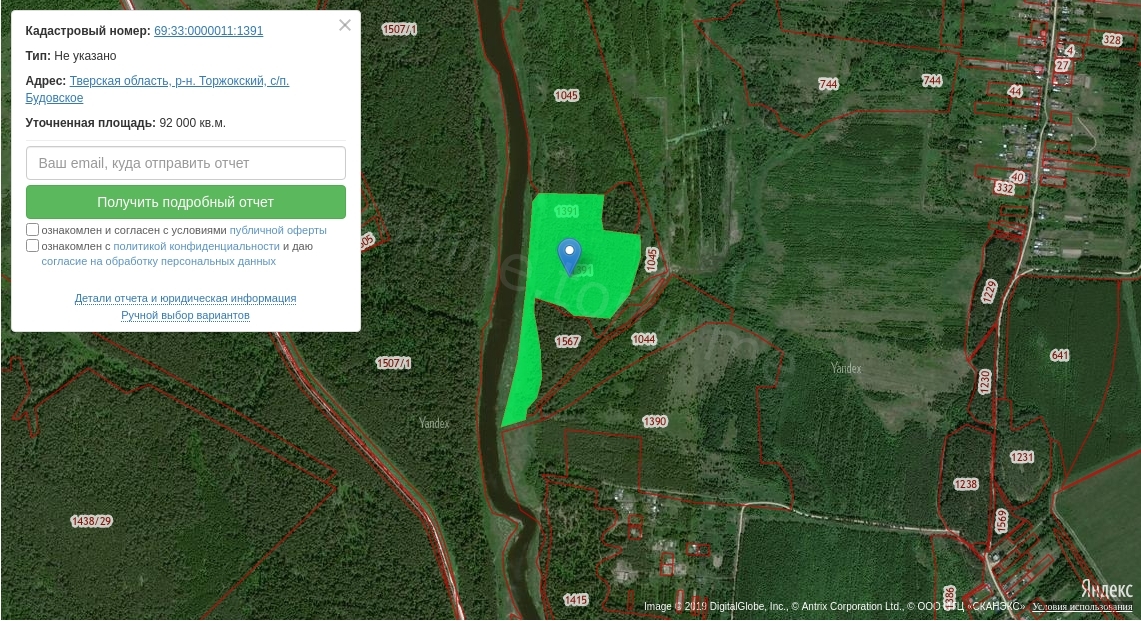The height and width of the screenshot is (621, 1141).
Task: Tick the публичной оферты agreement checkbox
Action: pyautogui.click(x=32, y=230)
